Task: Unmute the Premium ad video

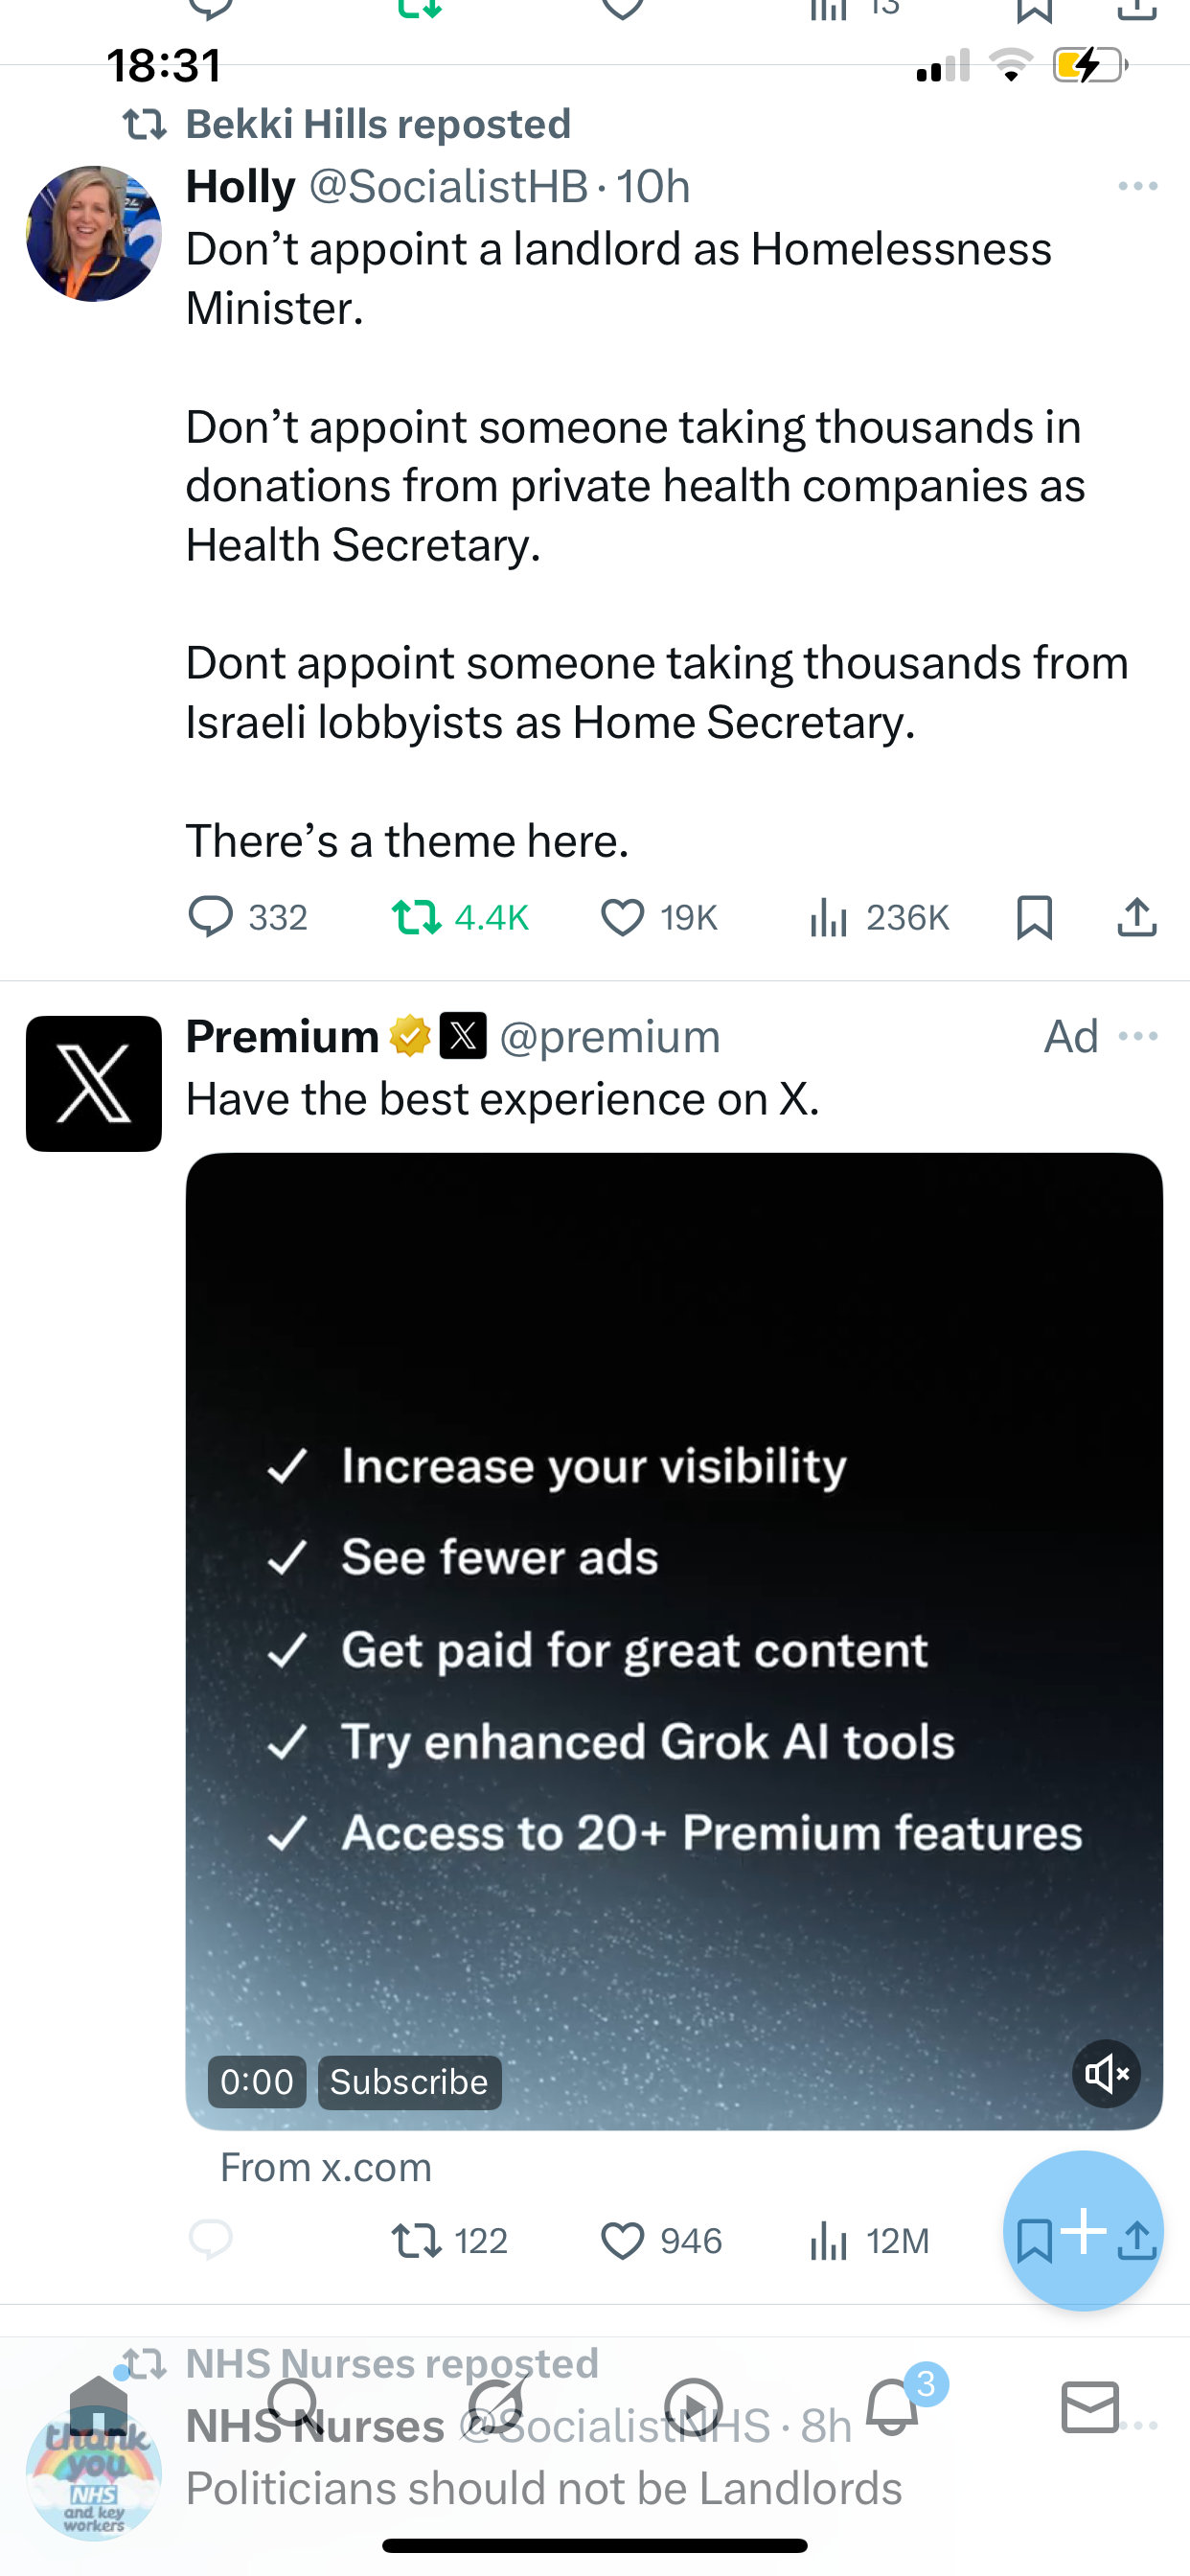Action: pyautogui.click(x=1106, y=2074)
